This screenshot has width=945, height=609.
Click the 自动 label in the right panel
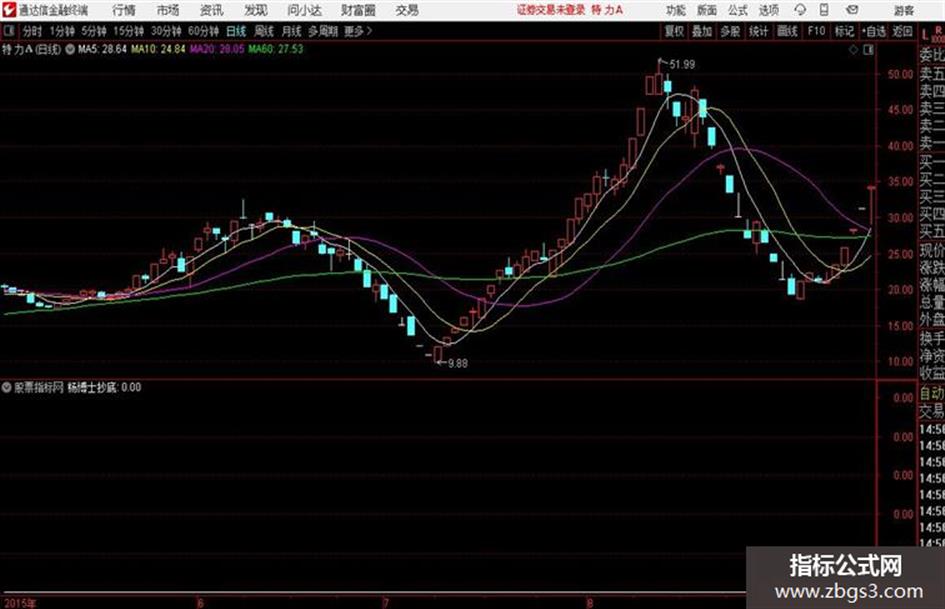[x=932, y=394]
